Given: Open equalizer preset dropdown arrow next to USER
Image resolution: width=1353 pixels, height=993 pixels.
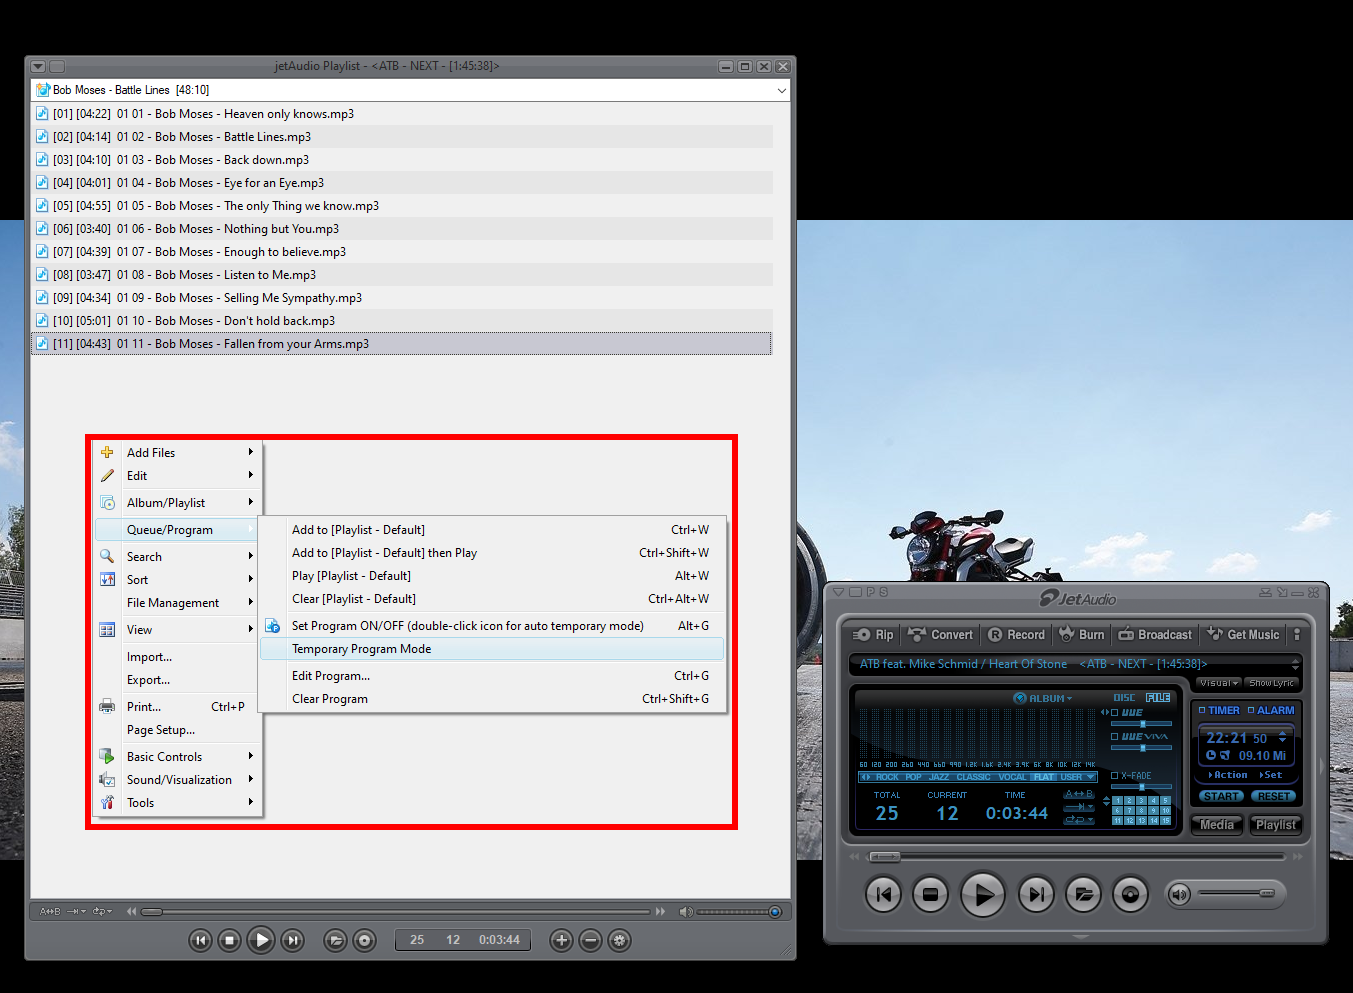Looking at the screenshot, I should (1090, 777).
